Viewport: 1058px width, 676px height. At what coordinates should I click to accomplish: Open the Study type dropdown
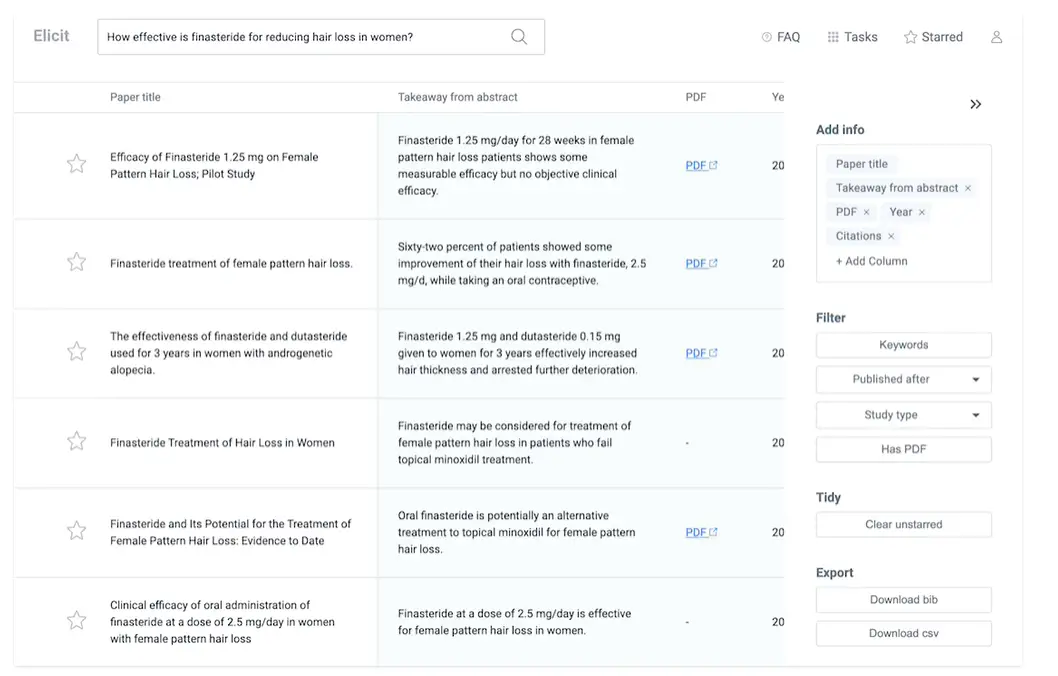(903, 414)
